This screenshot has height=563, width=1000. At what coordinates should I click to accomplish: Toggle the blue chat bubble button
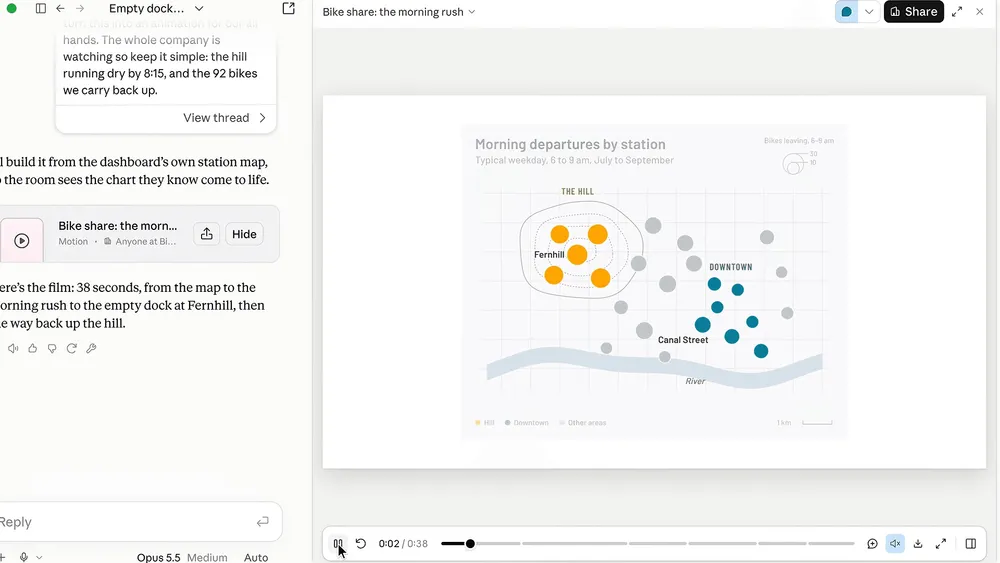pos(847,11)
